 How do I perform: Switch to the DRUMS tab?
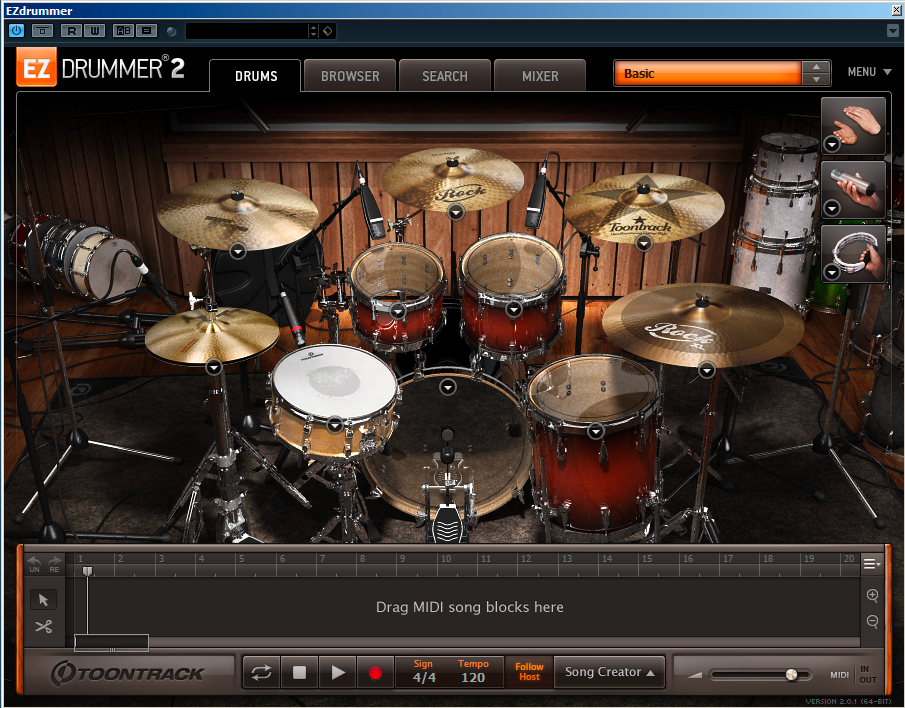[256, 76]
